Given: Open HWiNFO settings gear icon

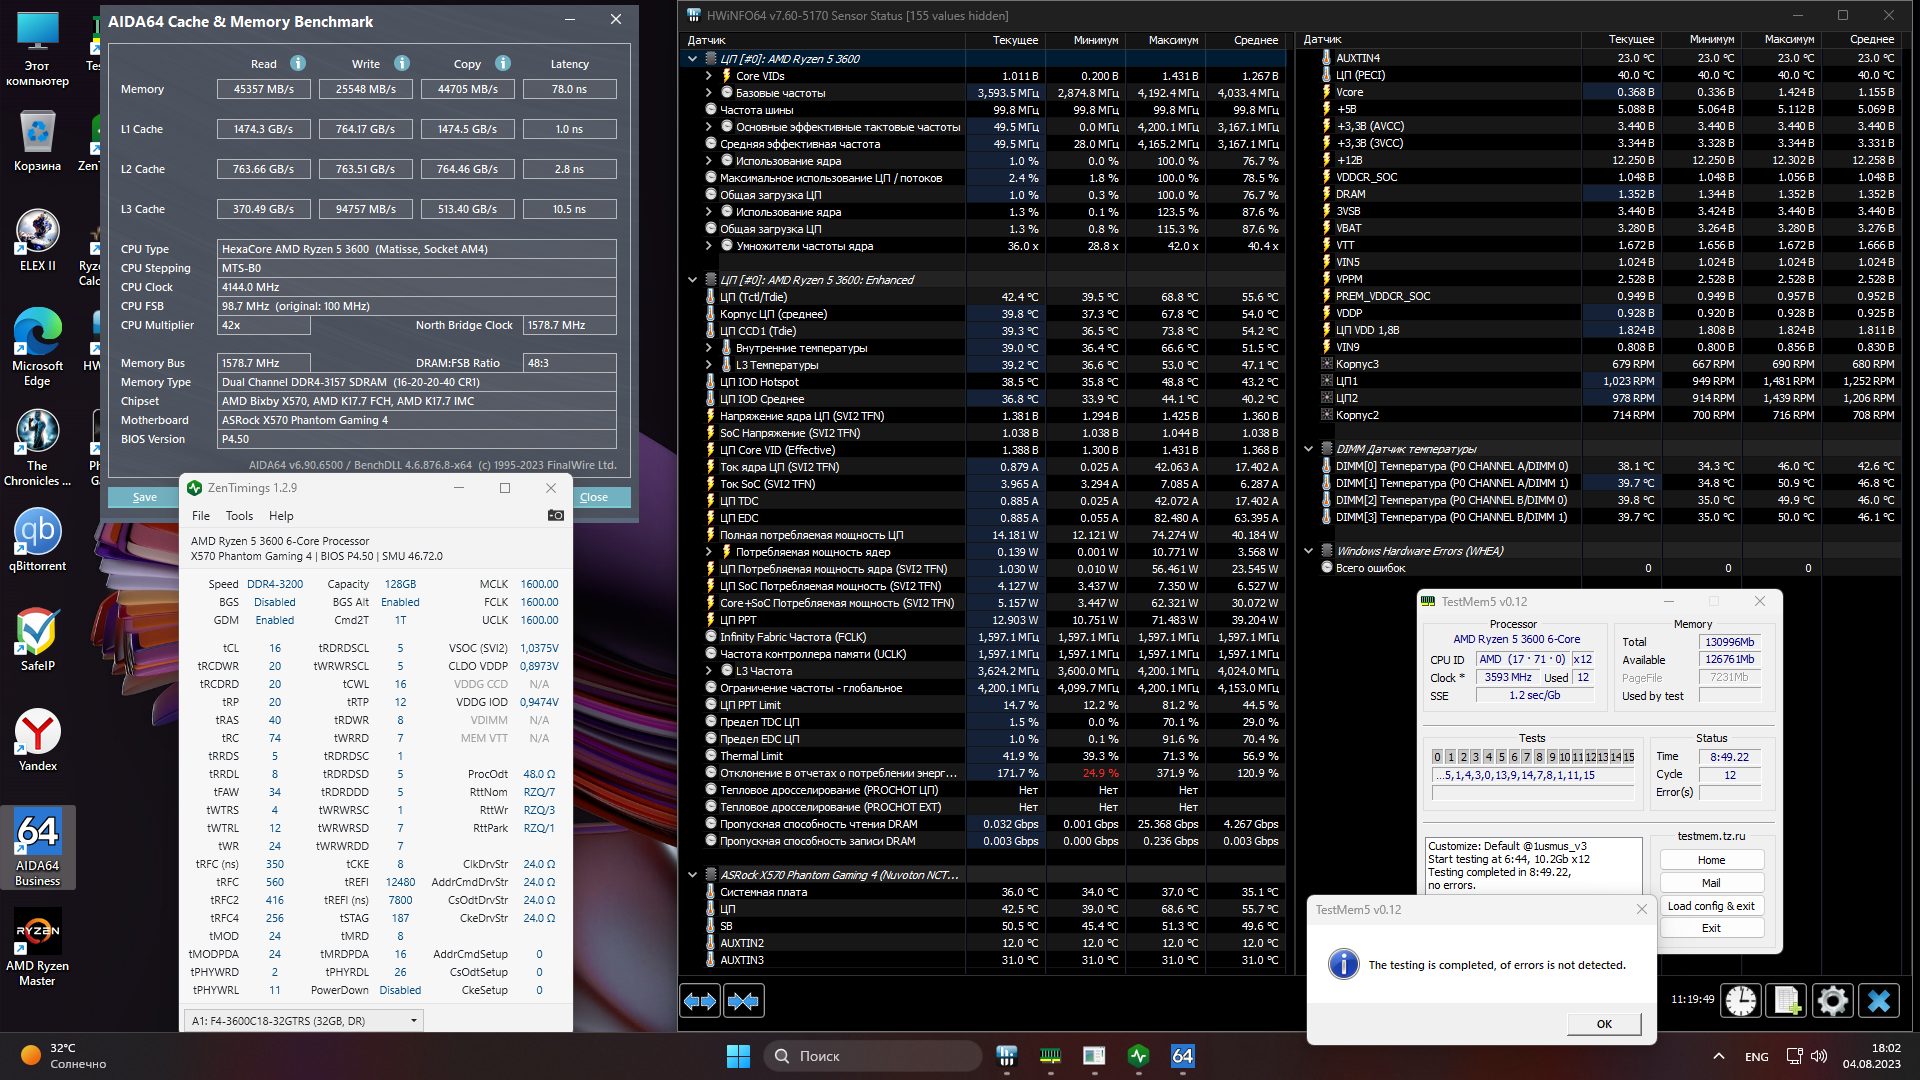Looking at the screenshot, I should pyautogui.click(x=1832, y=1001).
